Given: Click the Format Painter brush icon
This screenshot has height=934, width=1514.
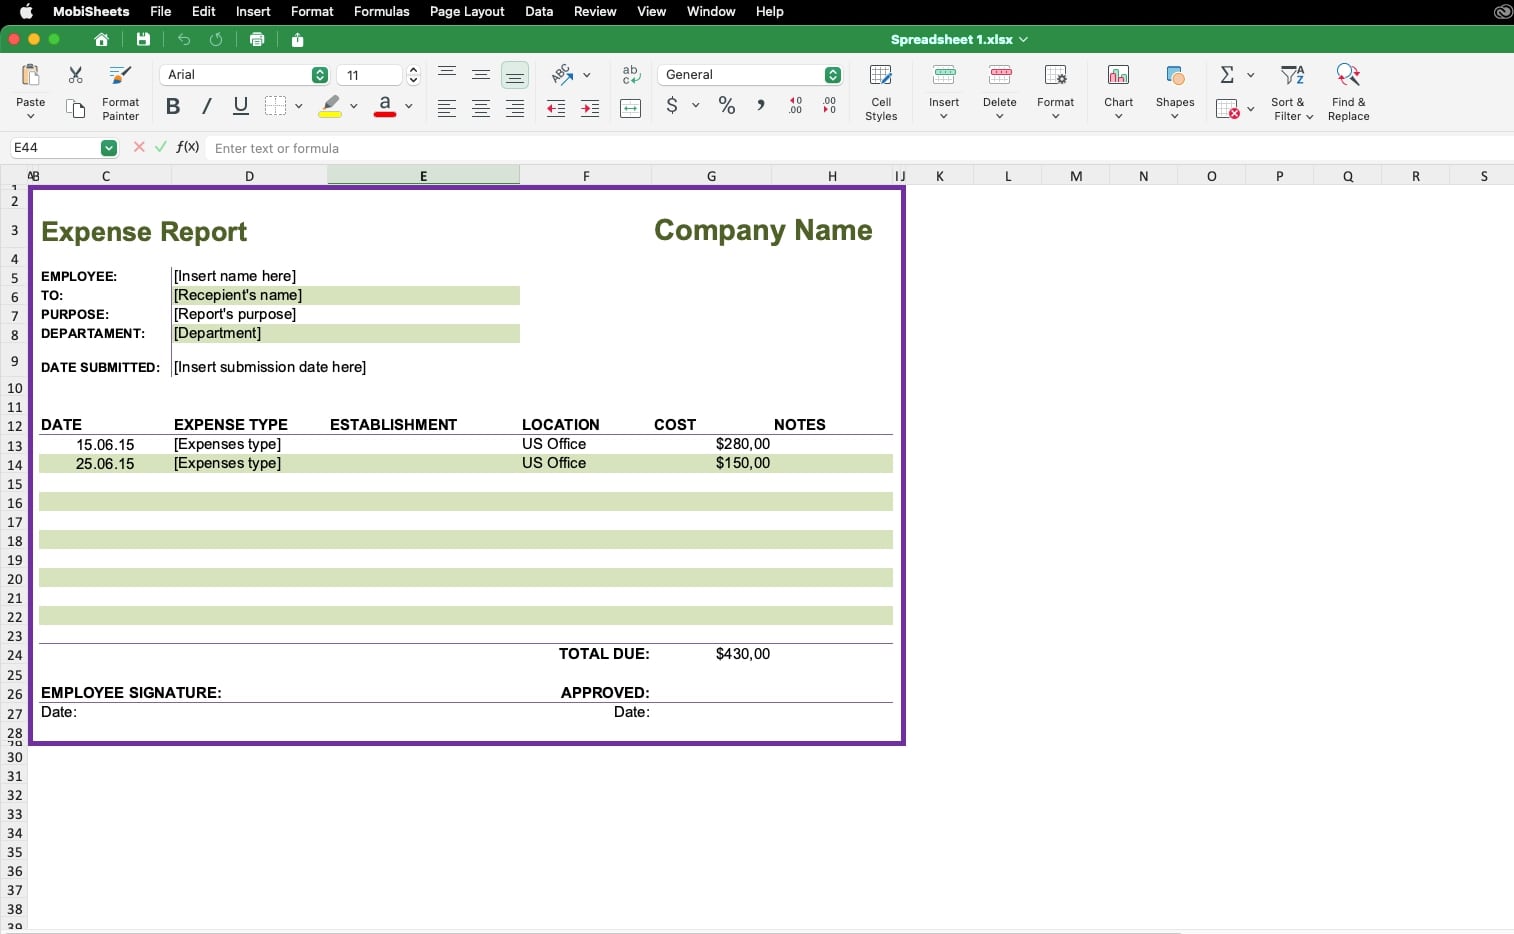Looking at the screenshot, I should click(120, 76).
